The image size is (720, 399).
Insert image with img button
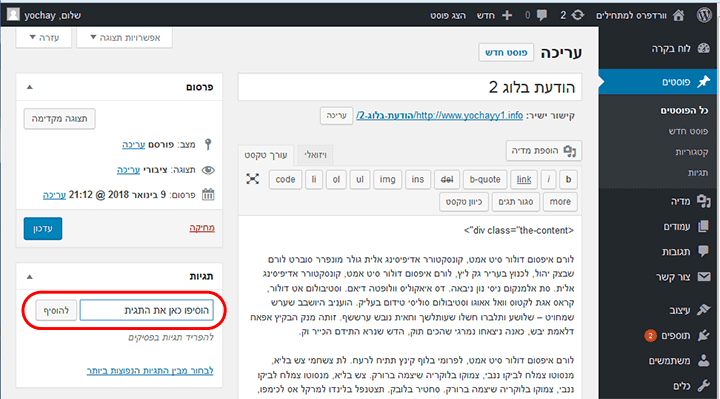(x=387, y=180)
